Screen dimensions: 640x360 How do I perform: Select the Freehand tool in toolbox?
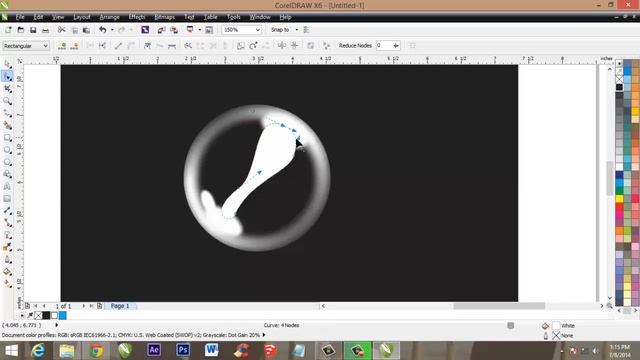(x=7, y=113)
